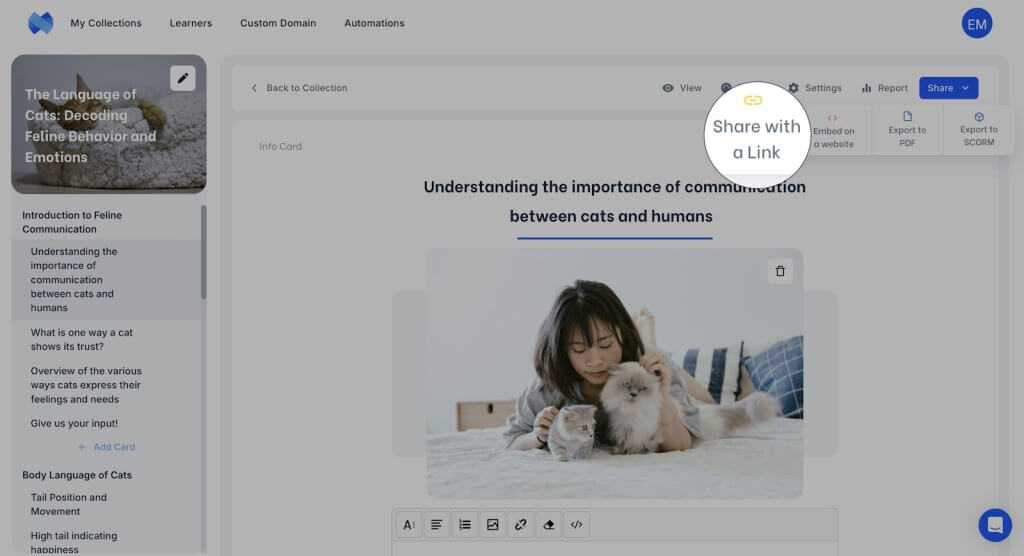Toggle the code view icon
1024x556 pixels.
576,524
